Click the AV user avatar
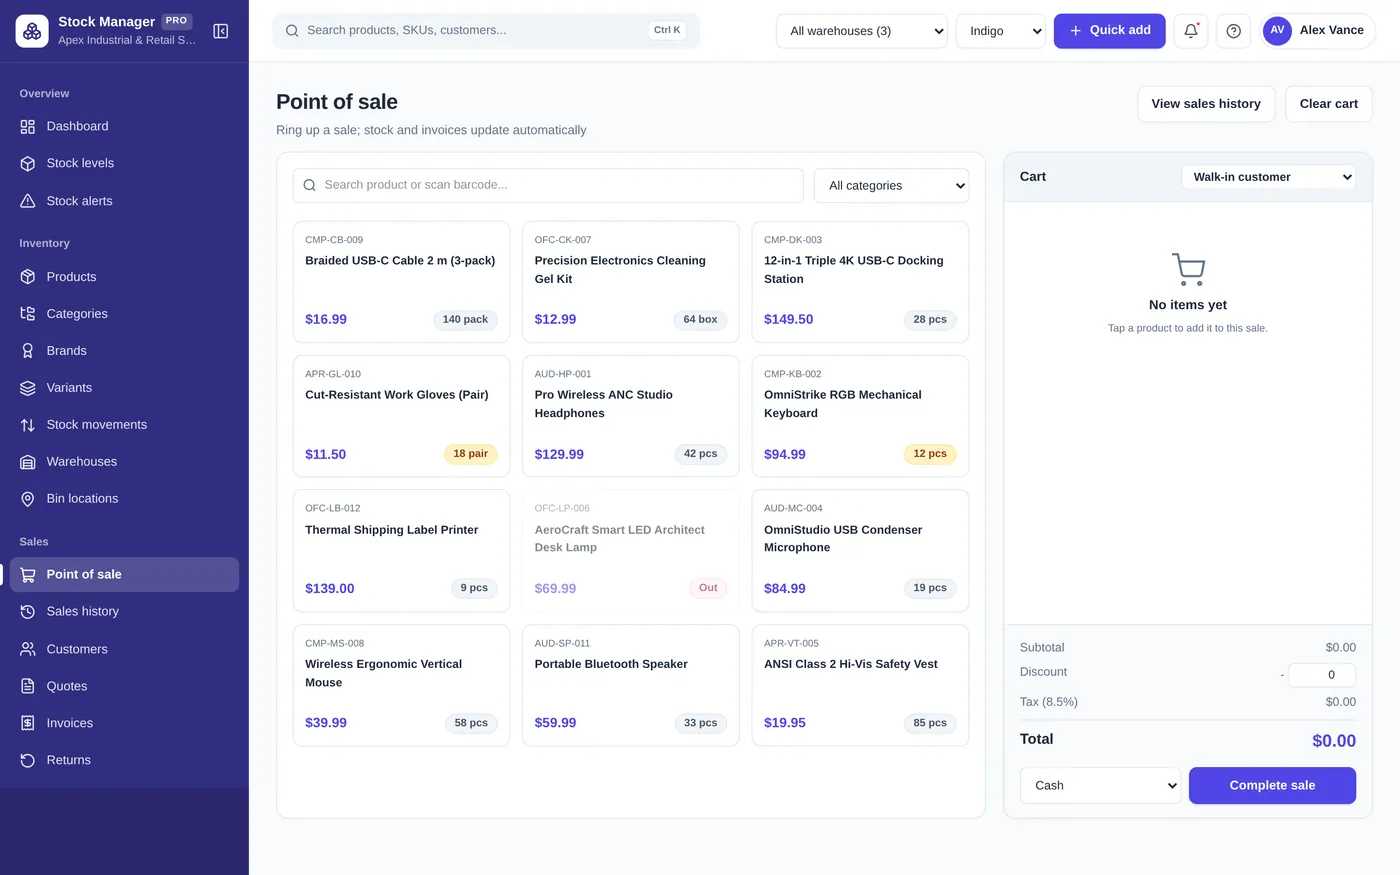Viewport: 1400px width, 875px height. [x=1277, y=31]
